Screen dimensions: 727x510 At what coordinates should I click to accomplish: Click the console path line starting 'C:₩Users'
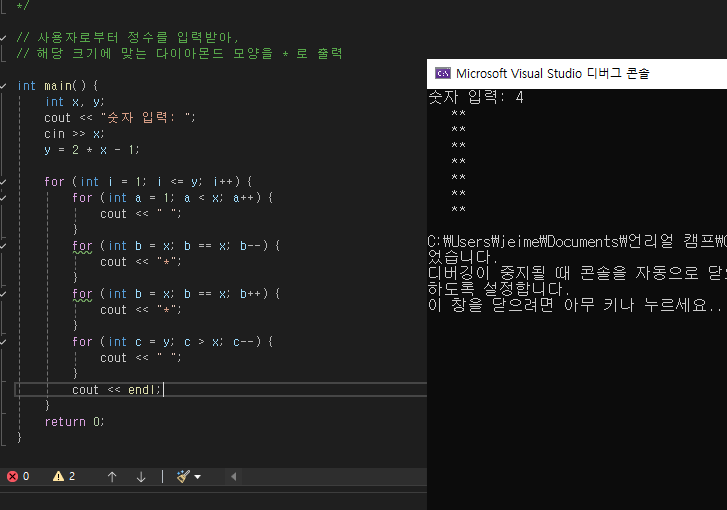pos(577,242)
